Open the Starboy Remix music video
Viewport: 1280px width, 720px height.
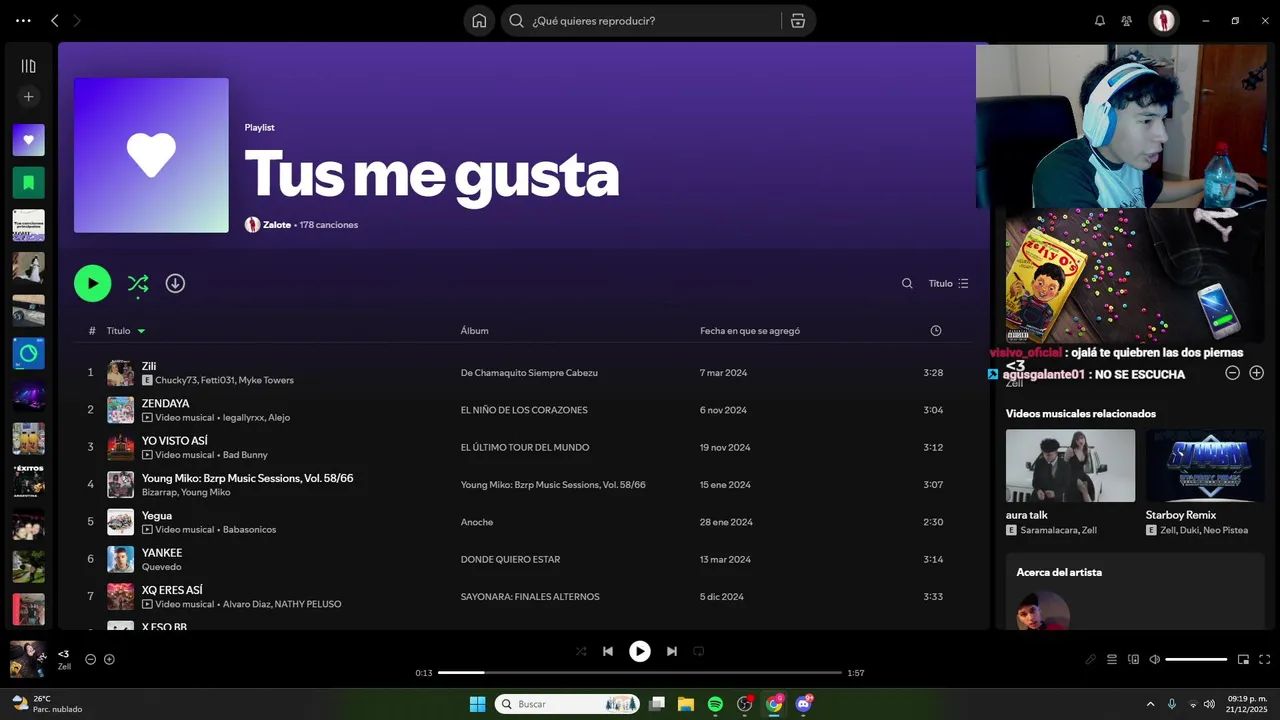coord(1205,466)
